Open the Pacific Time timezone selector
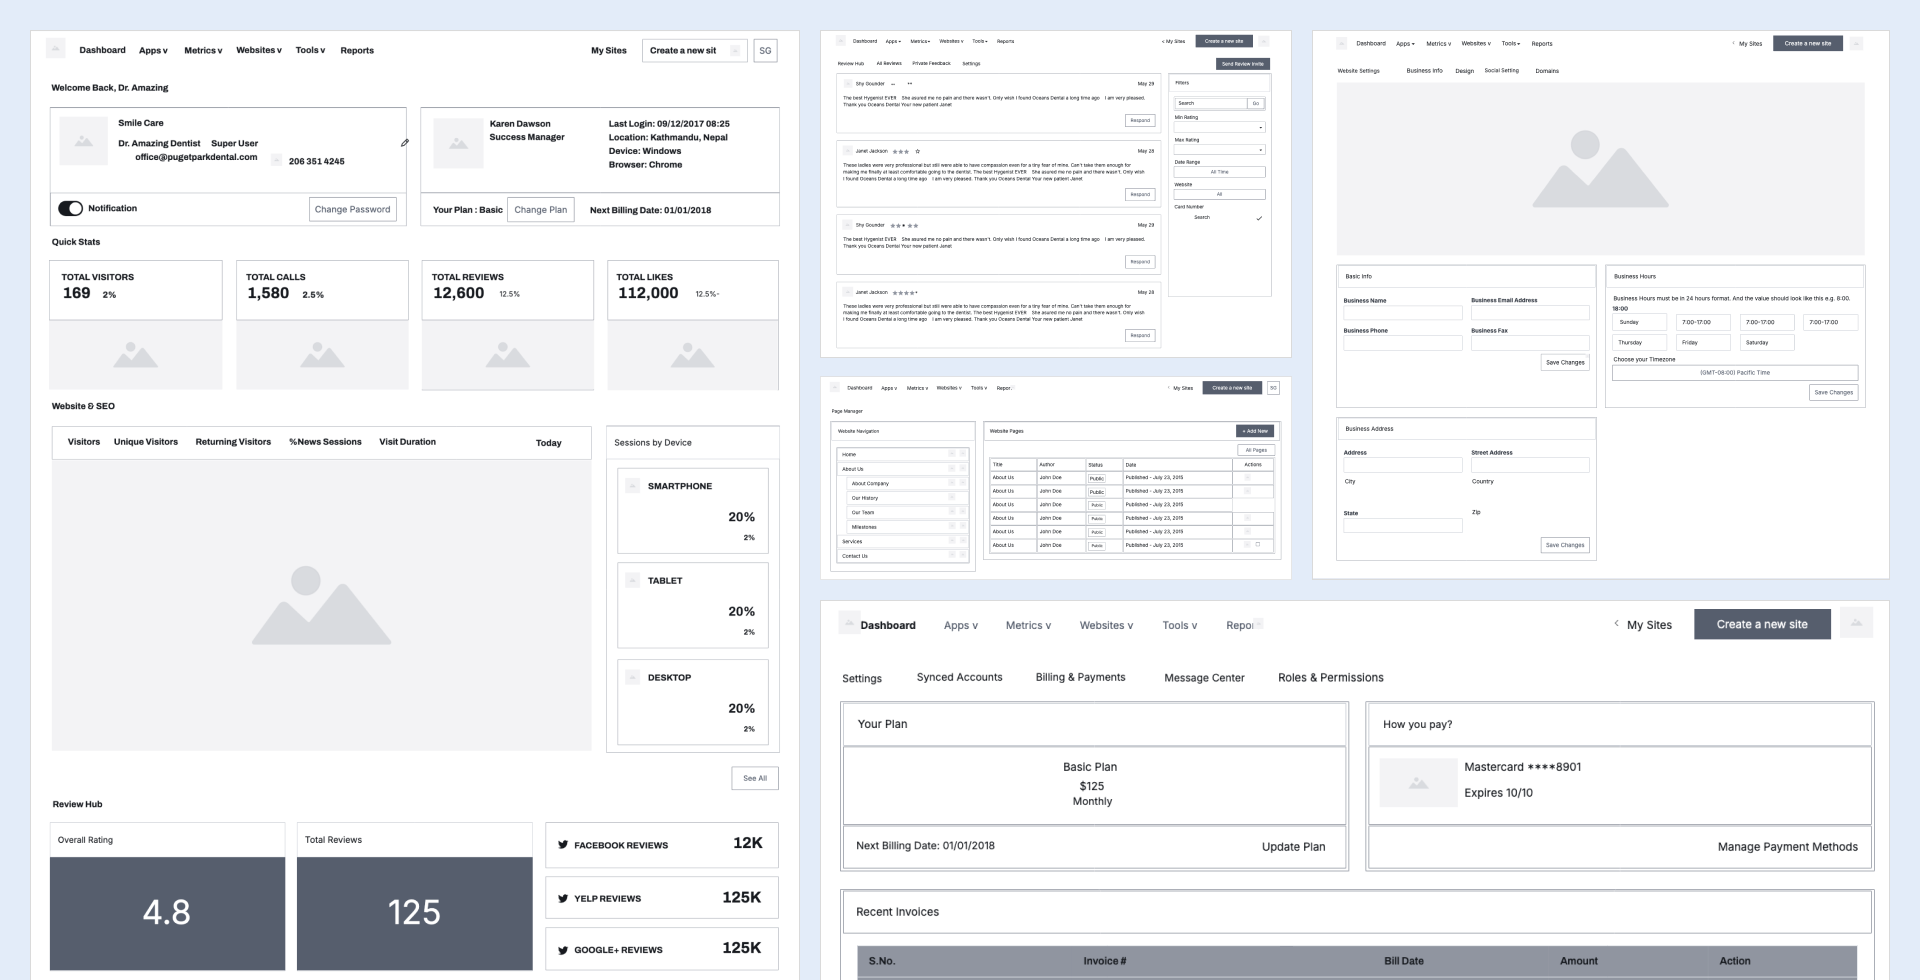Viewport: 1920px width, 980px height. [x=1735, y=372]
